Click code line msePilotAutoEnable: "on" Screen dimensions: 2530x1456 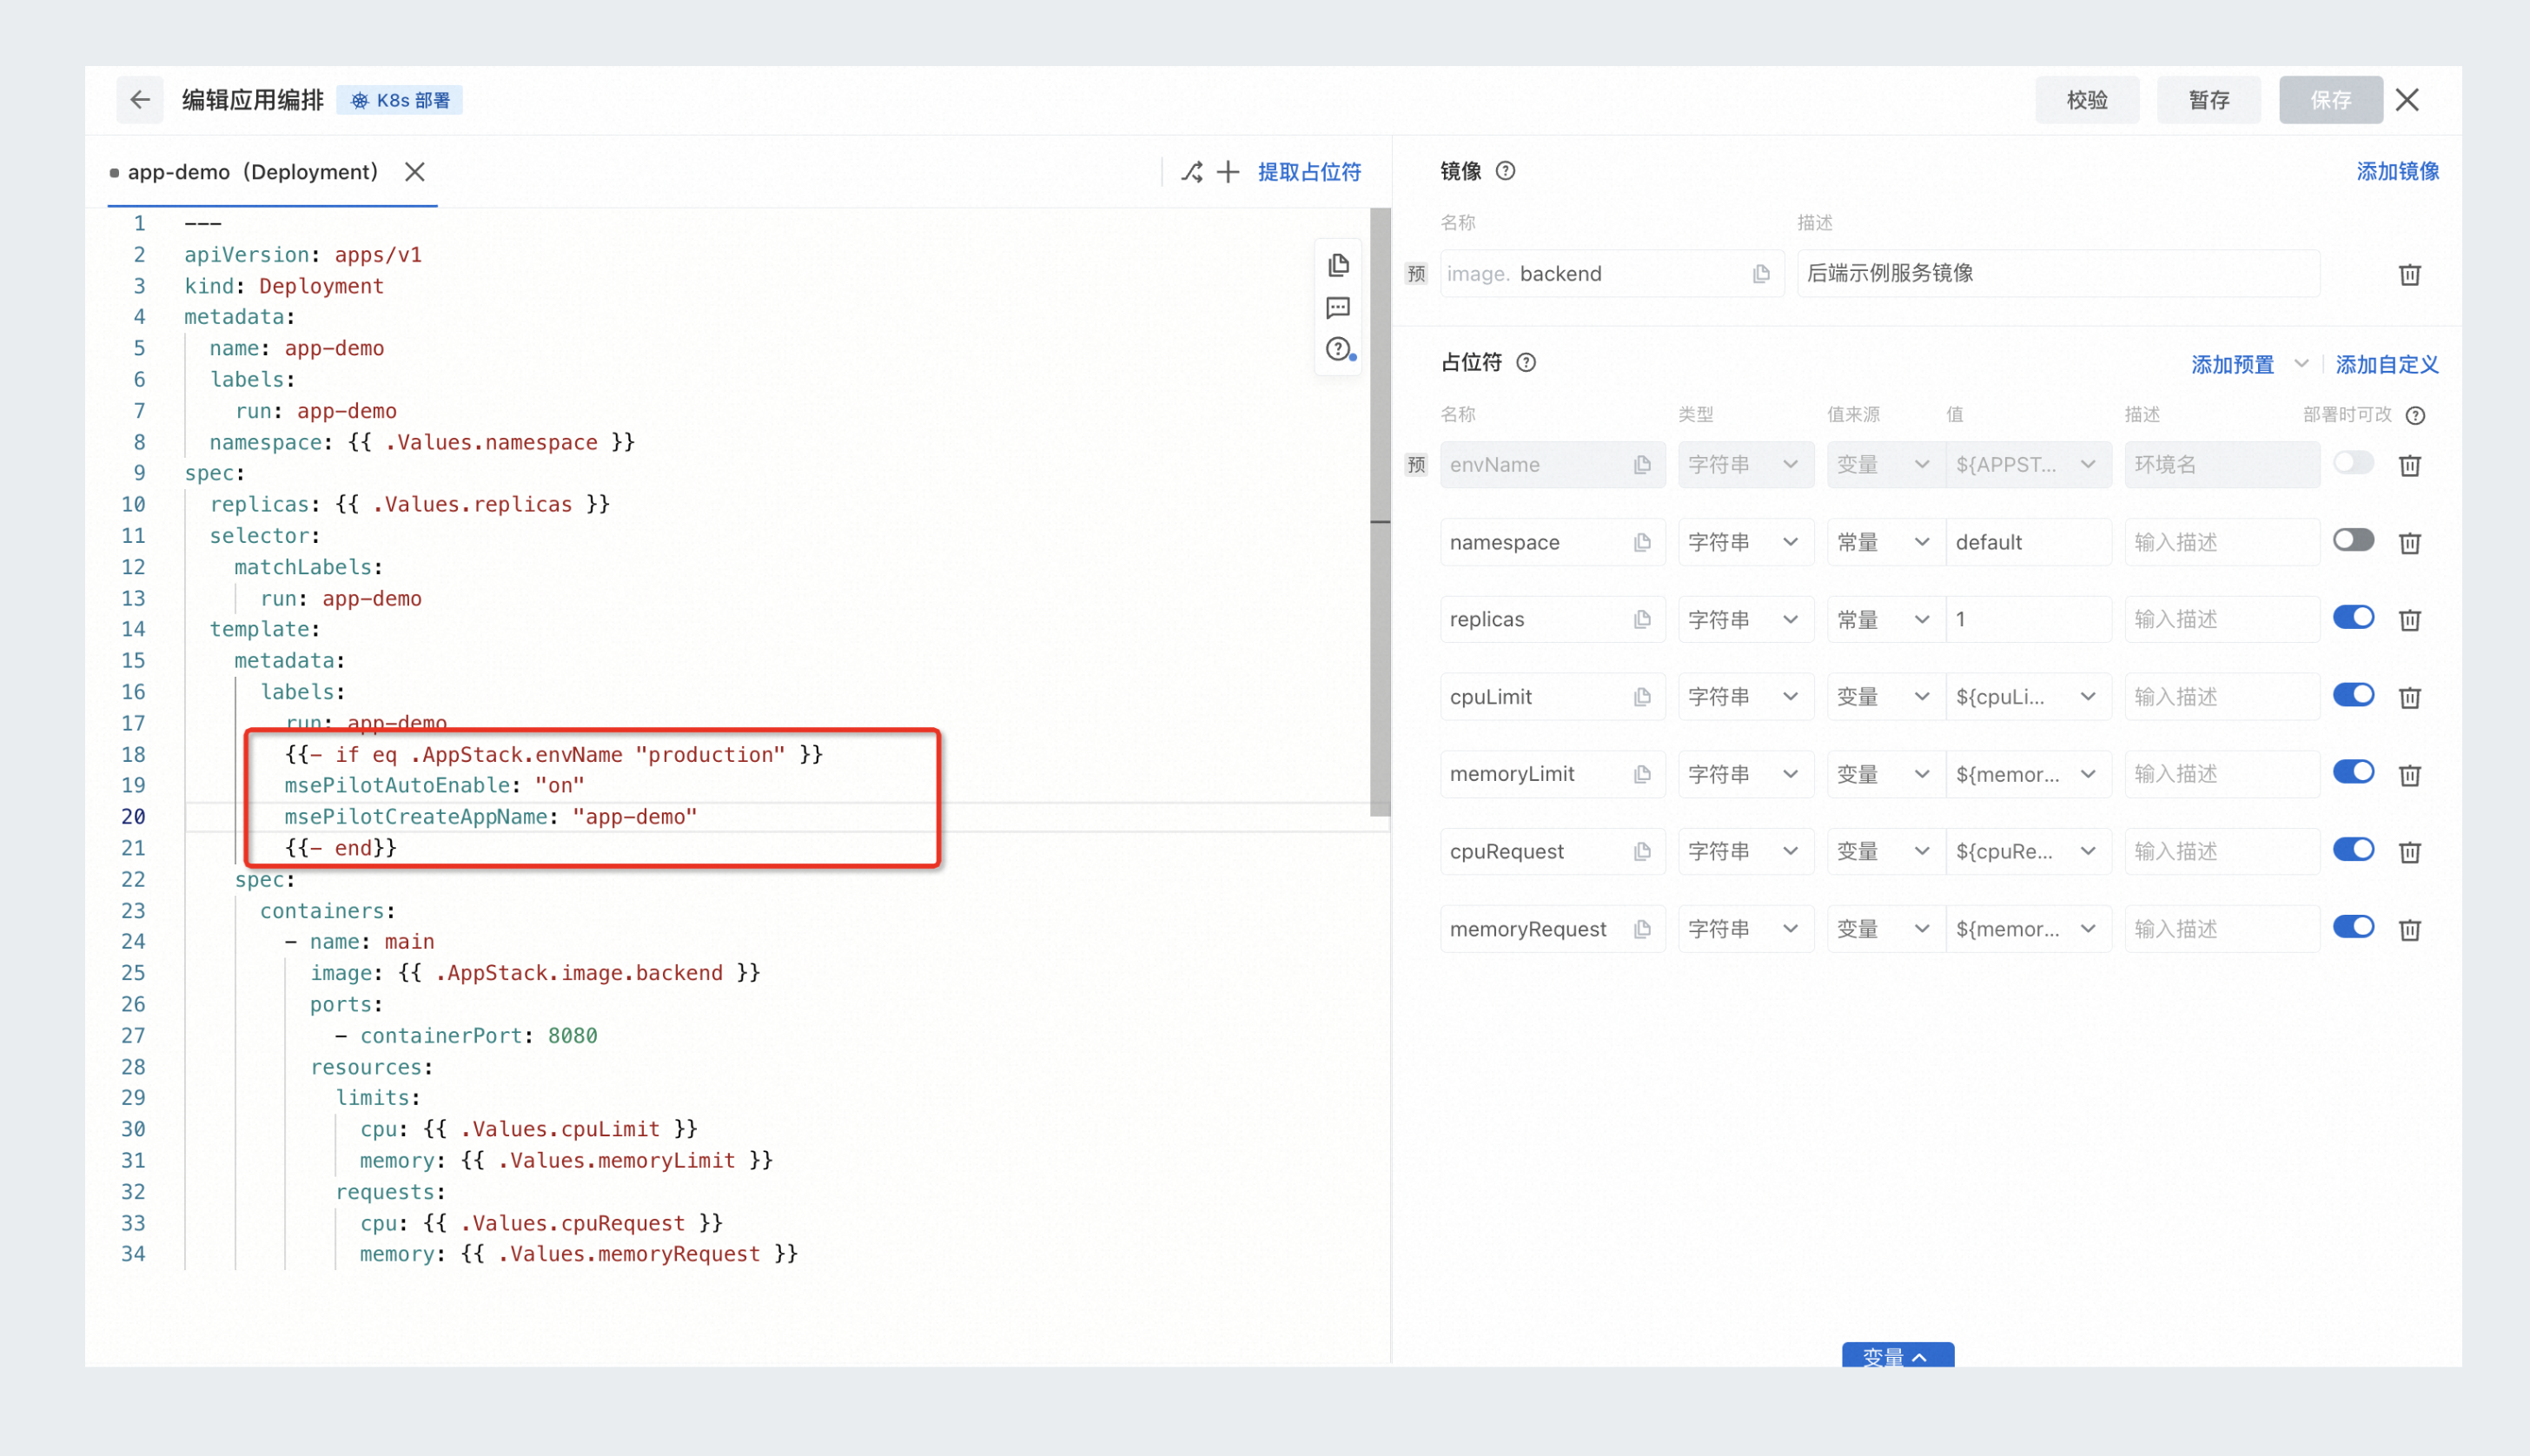click(x=434, y=785)
